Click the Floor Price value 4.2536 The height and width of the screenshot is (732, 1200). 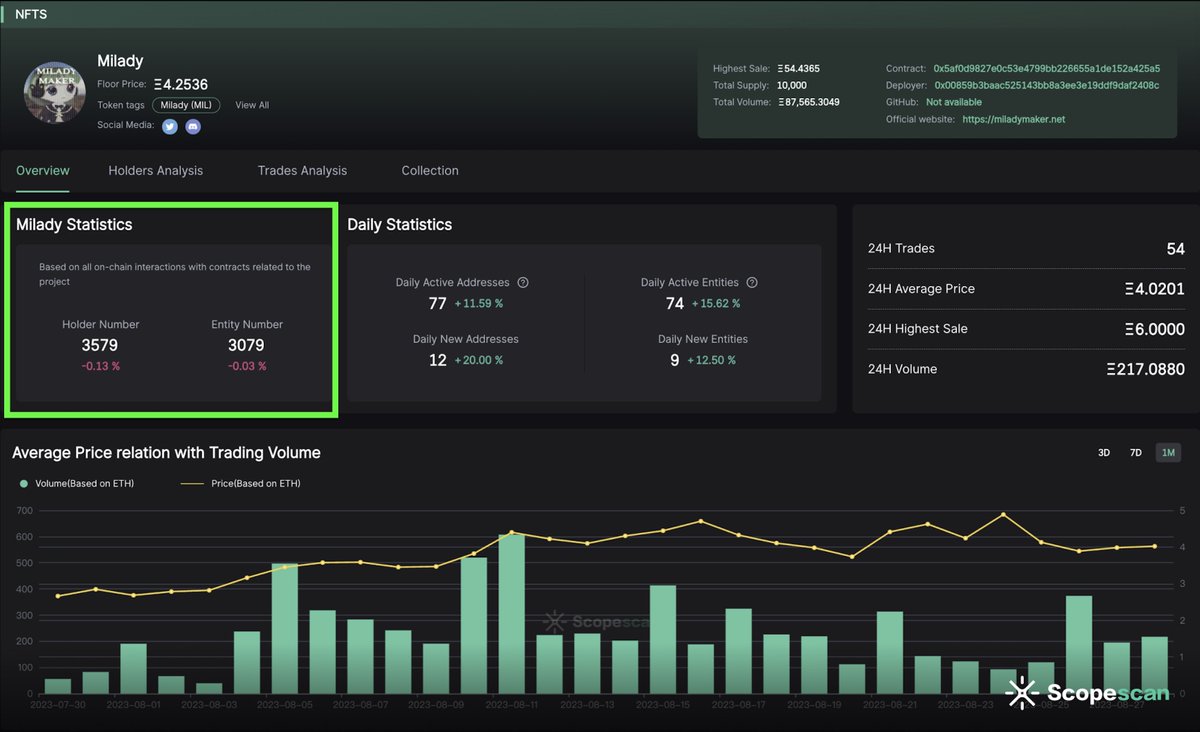(180, 85)
